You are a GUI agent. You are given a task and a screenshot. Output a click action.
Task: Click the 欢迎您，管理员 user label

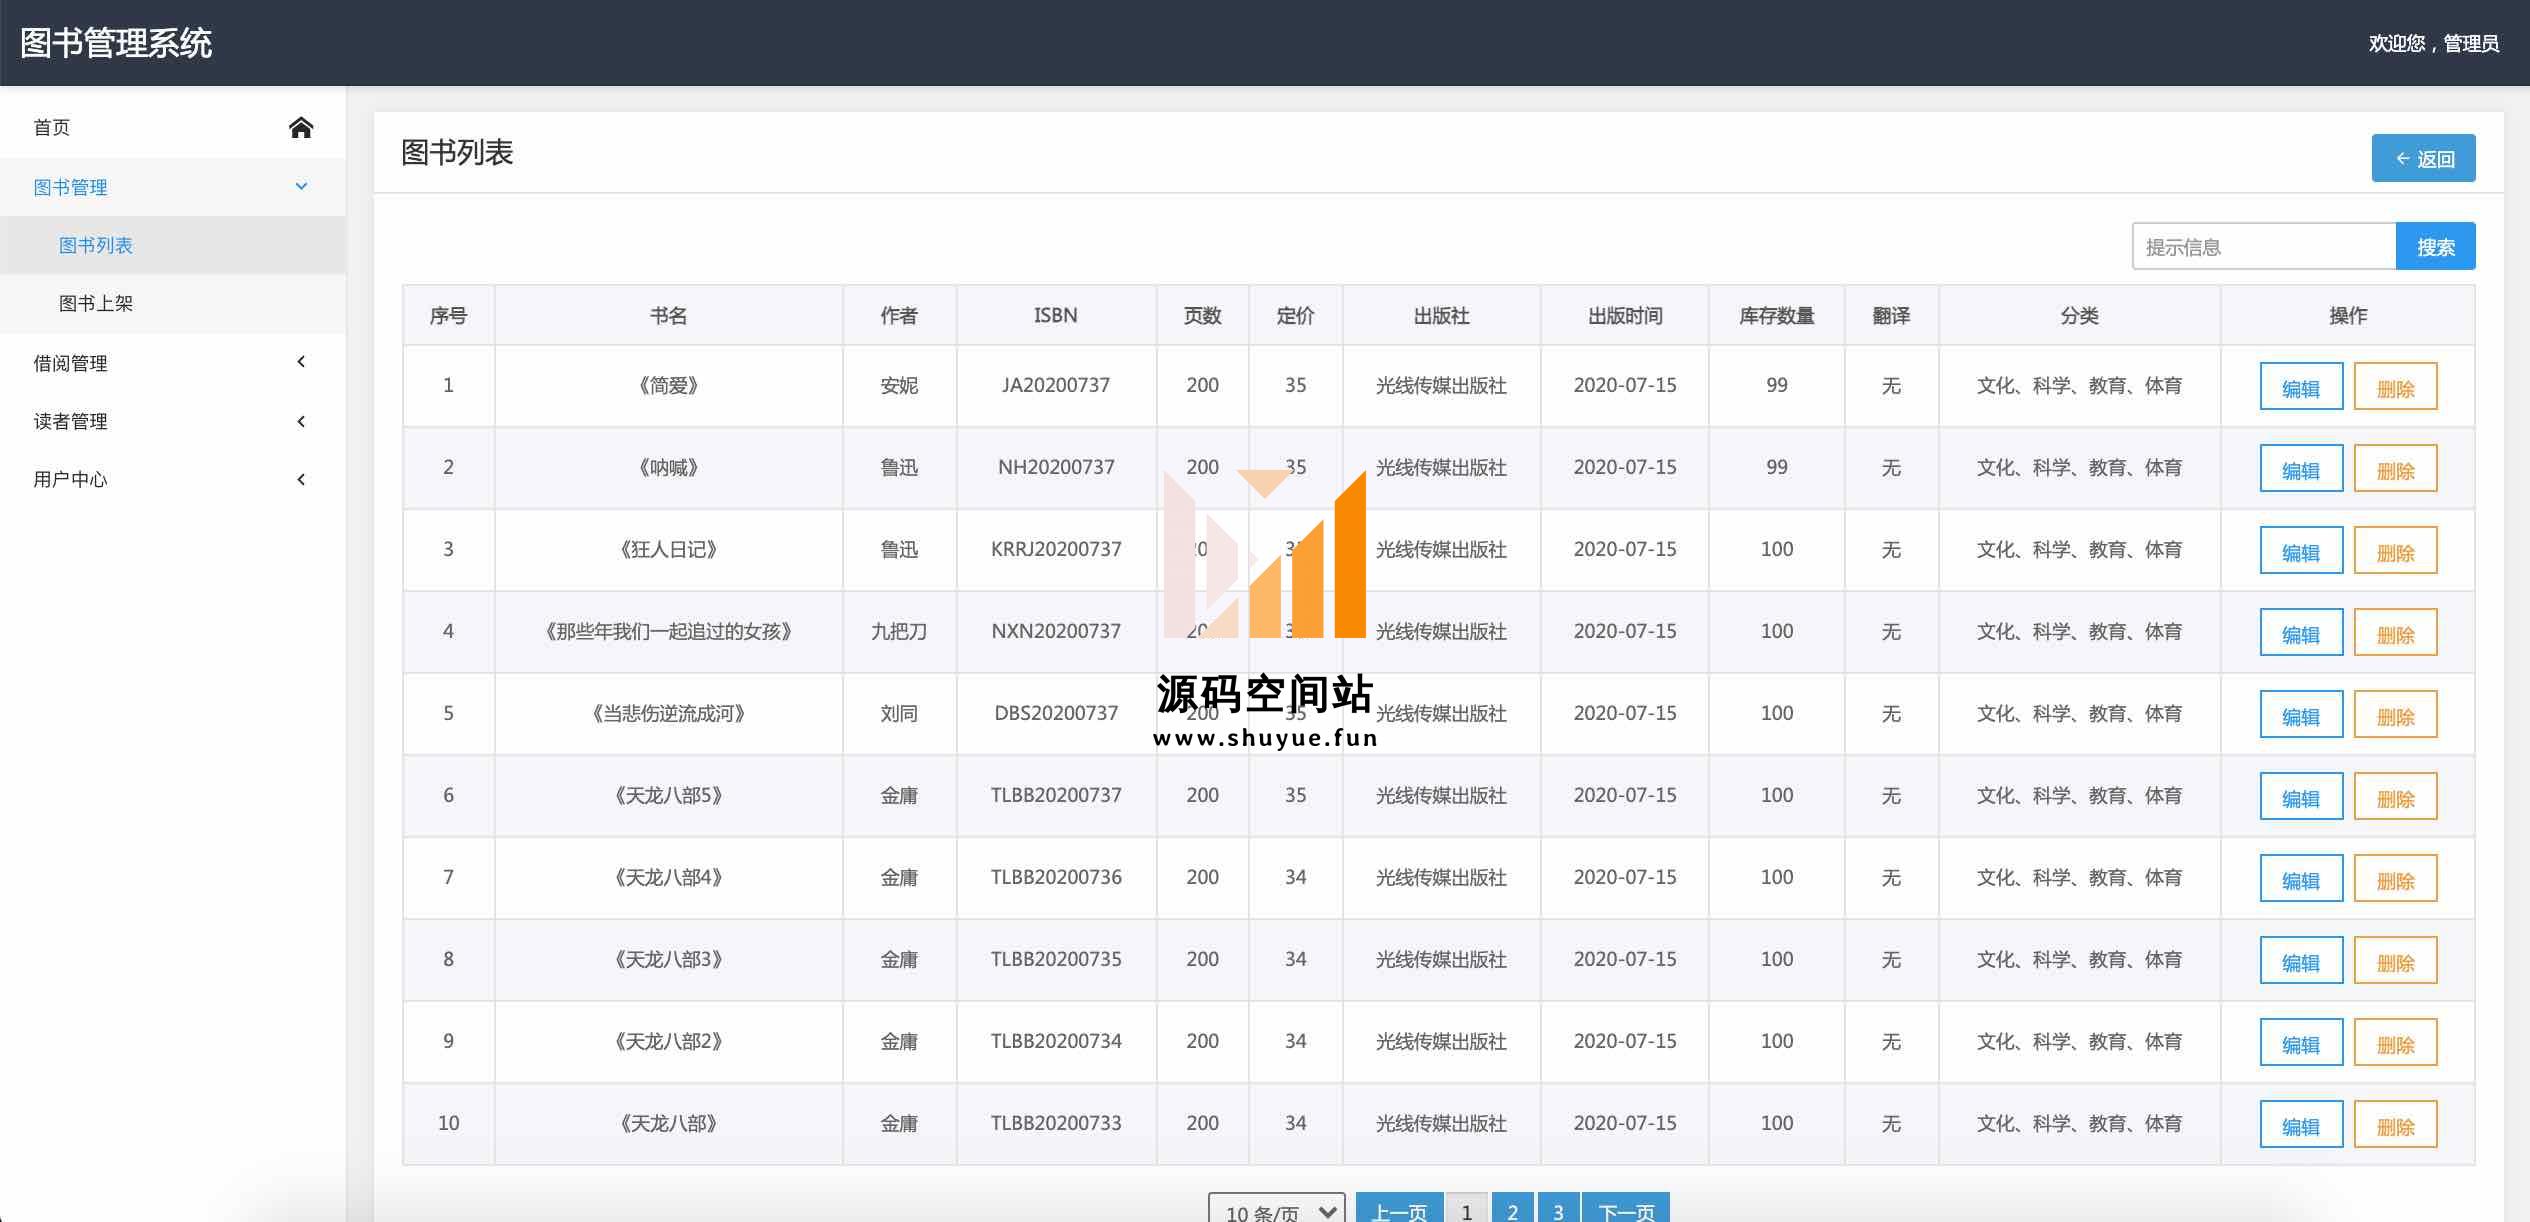(2433, 43)
